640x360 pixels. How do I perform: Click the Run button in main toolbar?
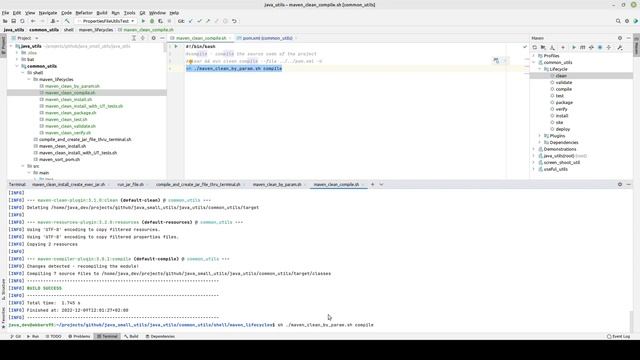click(143, 21)
